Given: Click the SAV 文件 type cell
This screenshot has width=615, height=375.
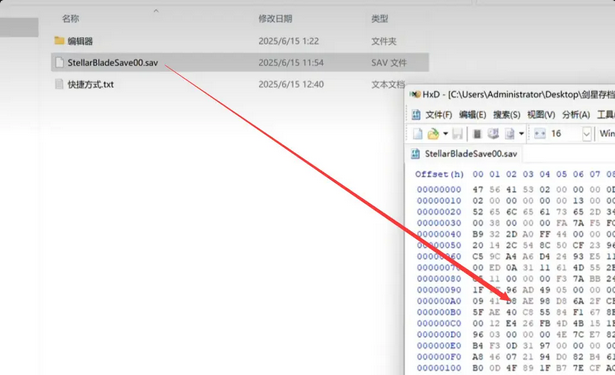Looking at the screenshot, I should click(x=389, y=62).
